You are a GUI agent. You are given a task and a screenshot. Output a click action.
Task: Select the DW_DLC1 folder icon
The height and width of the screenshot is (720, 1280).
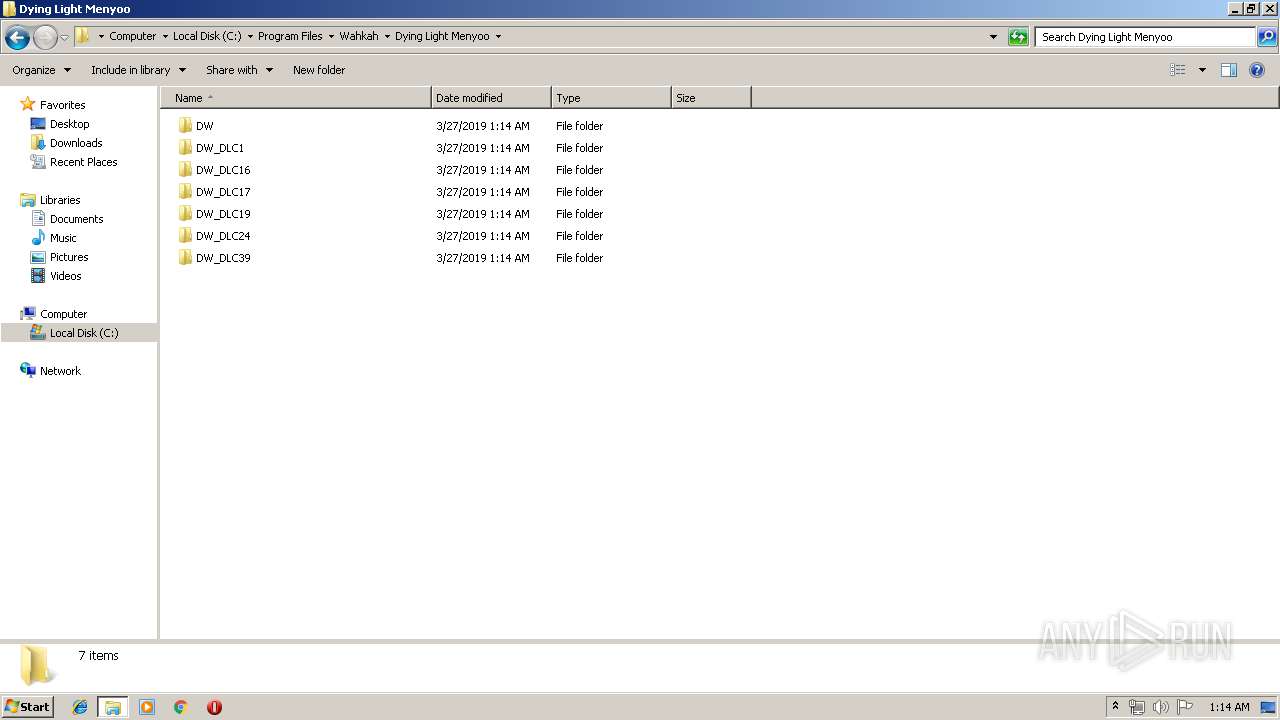tap(185, 148)
